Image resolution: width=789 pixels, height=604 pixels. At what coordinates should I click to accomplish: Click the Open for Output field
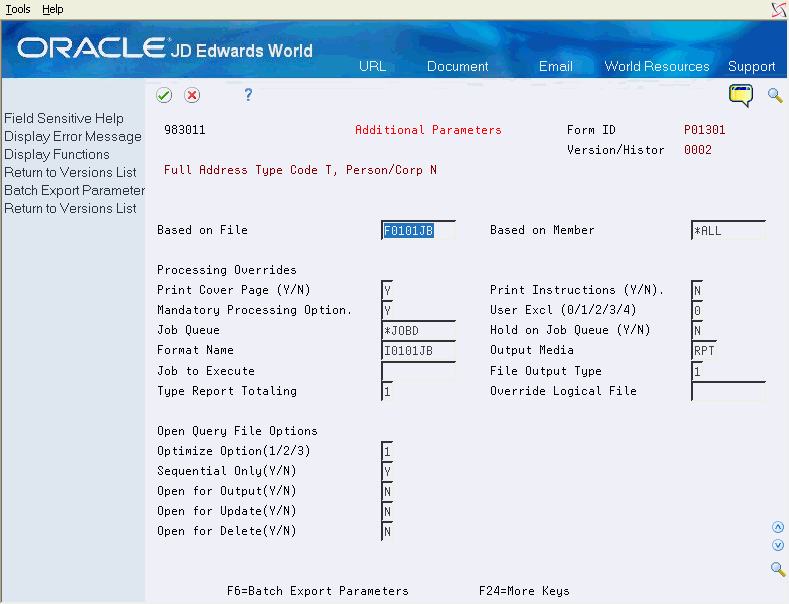pos(387,492)
